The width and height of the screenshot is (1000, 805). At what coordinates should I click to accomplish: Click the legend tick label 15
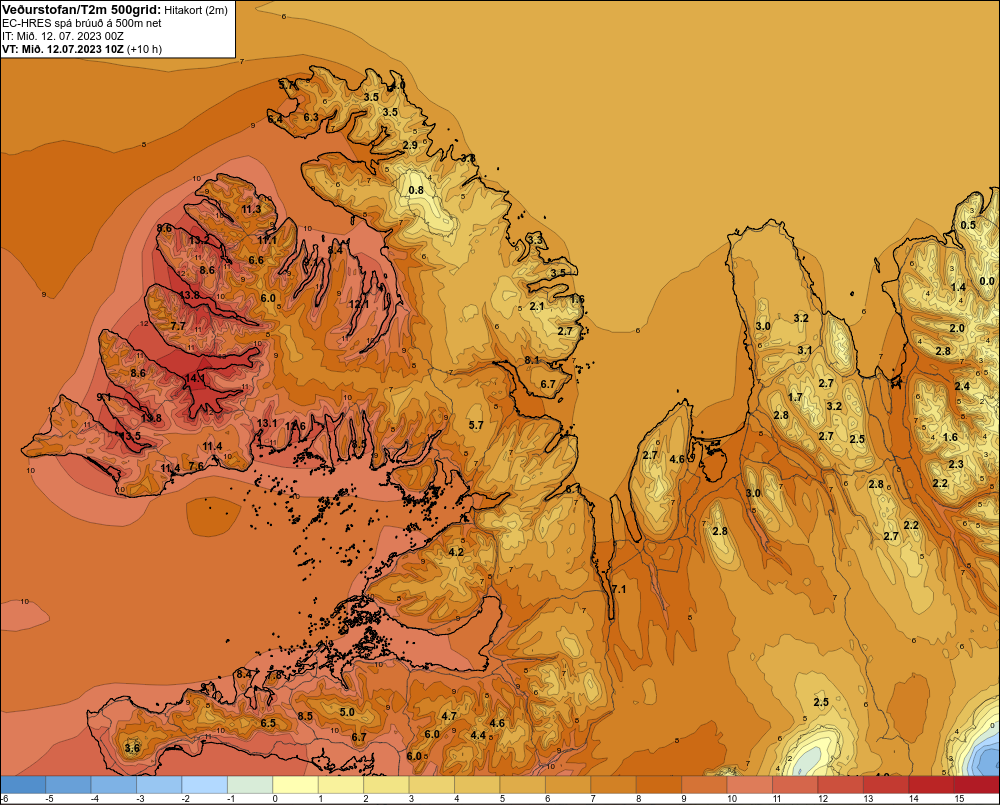959,799
